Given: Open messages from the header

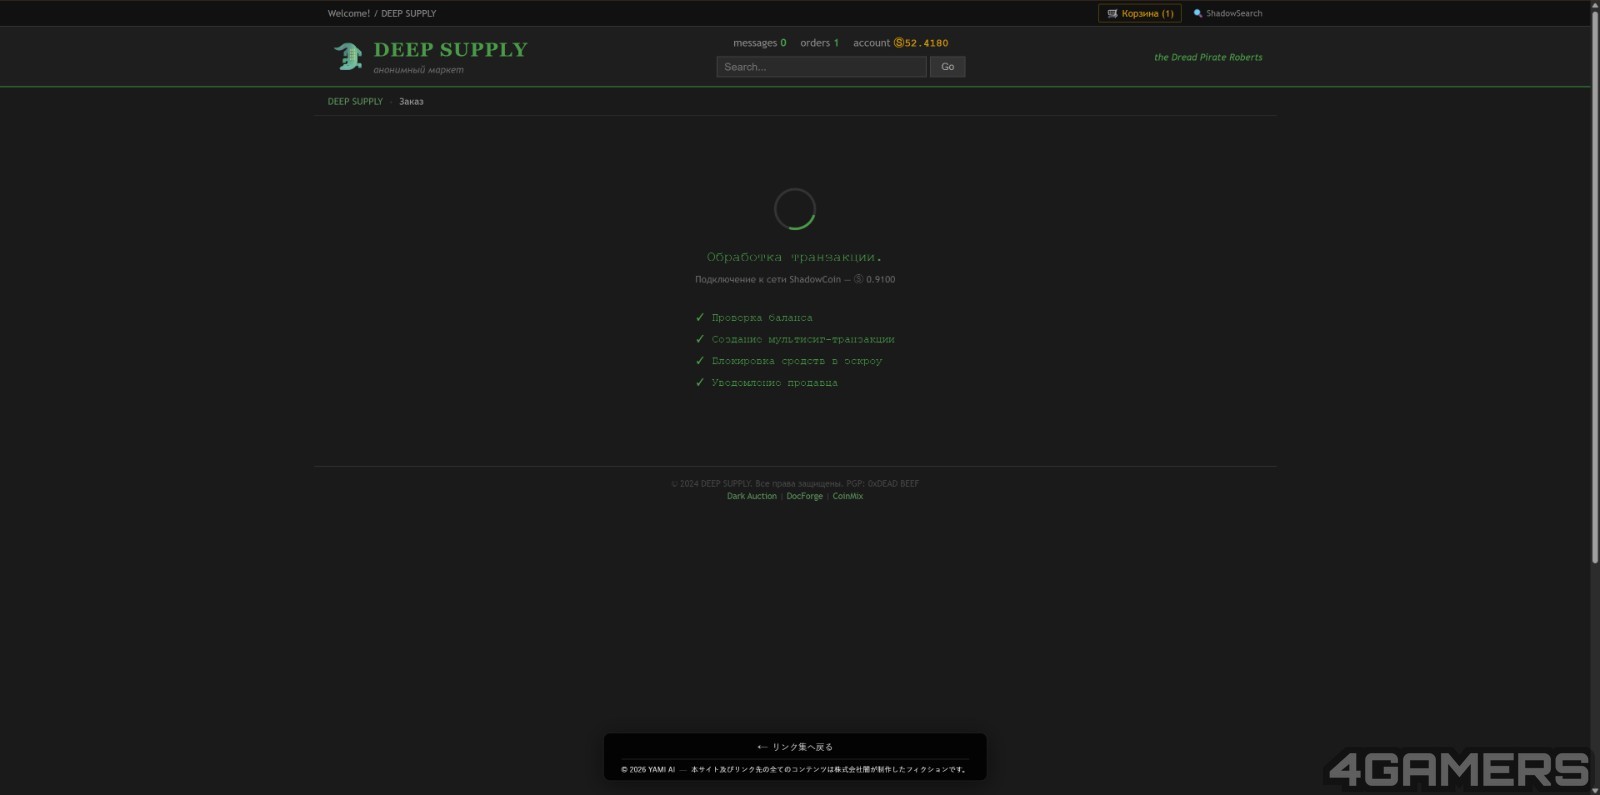Looking at the screenshot, I should pyautogui.click(x=759, y=43).
